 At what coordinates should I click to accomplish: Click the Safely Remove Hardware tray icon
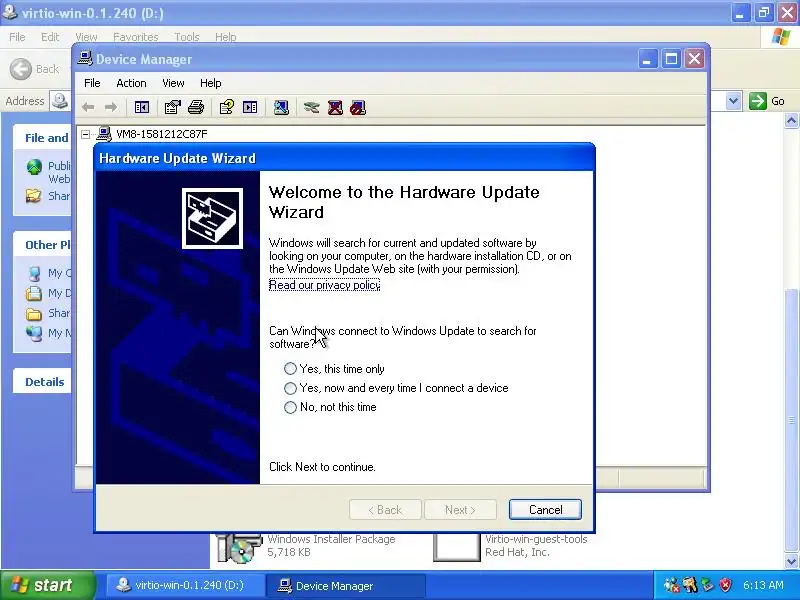(708, 585)
